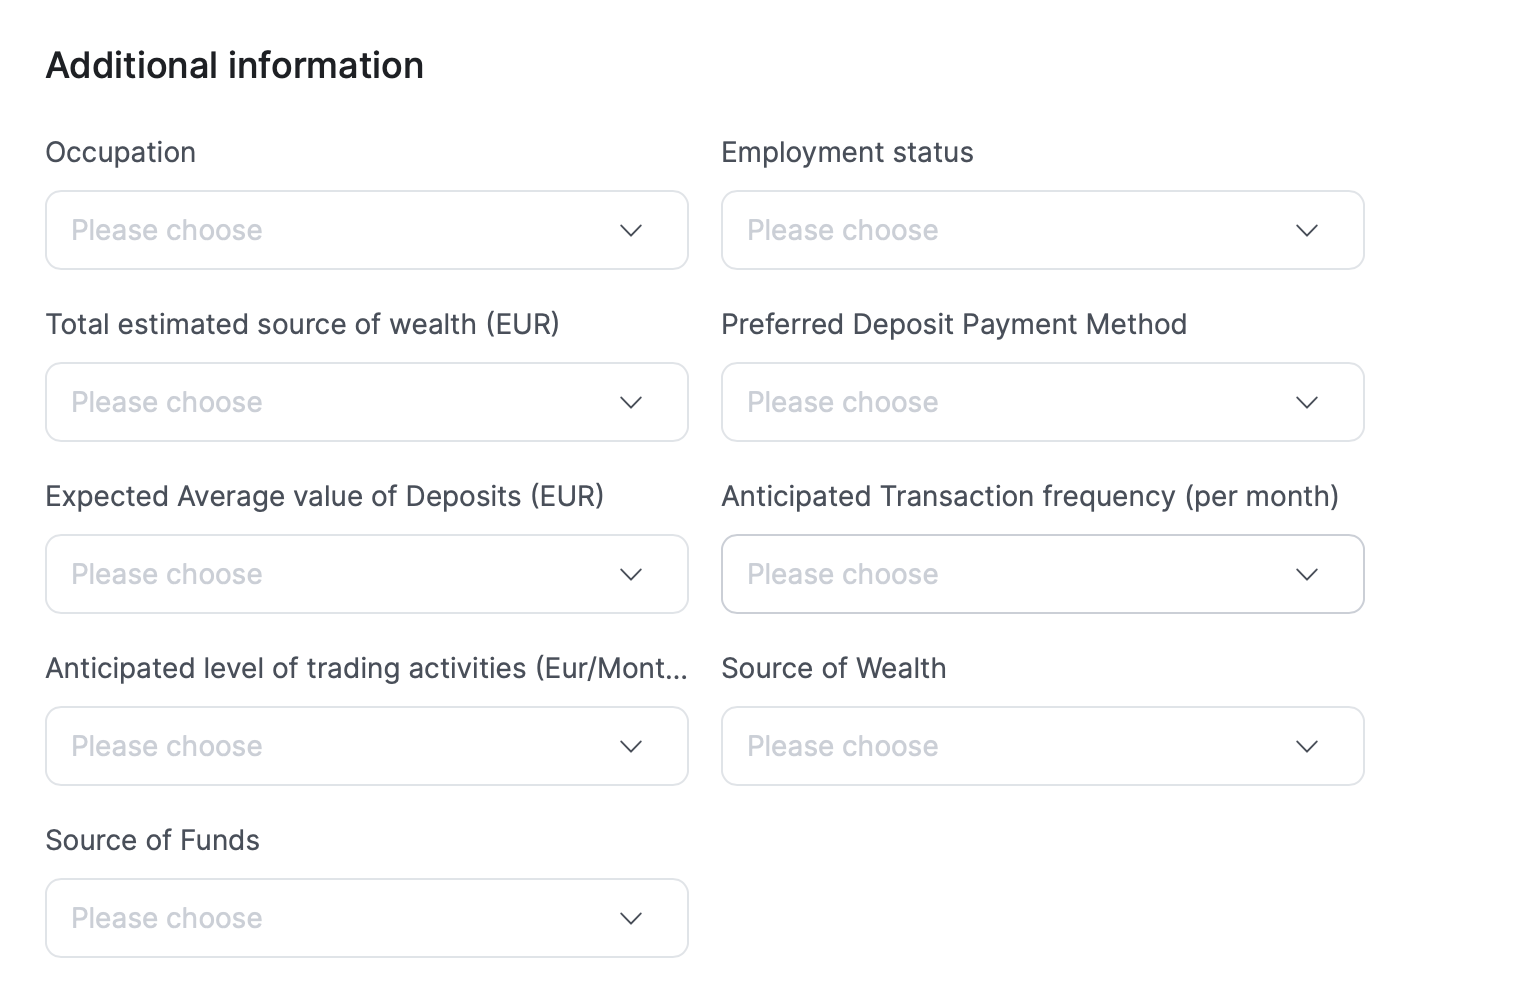1528x986 pixels.
Task: Click the chevron in Occupation field
Action: tap(631, 230)
